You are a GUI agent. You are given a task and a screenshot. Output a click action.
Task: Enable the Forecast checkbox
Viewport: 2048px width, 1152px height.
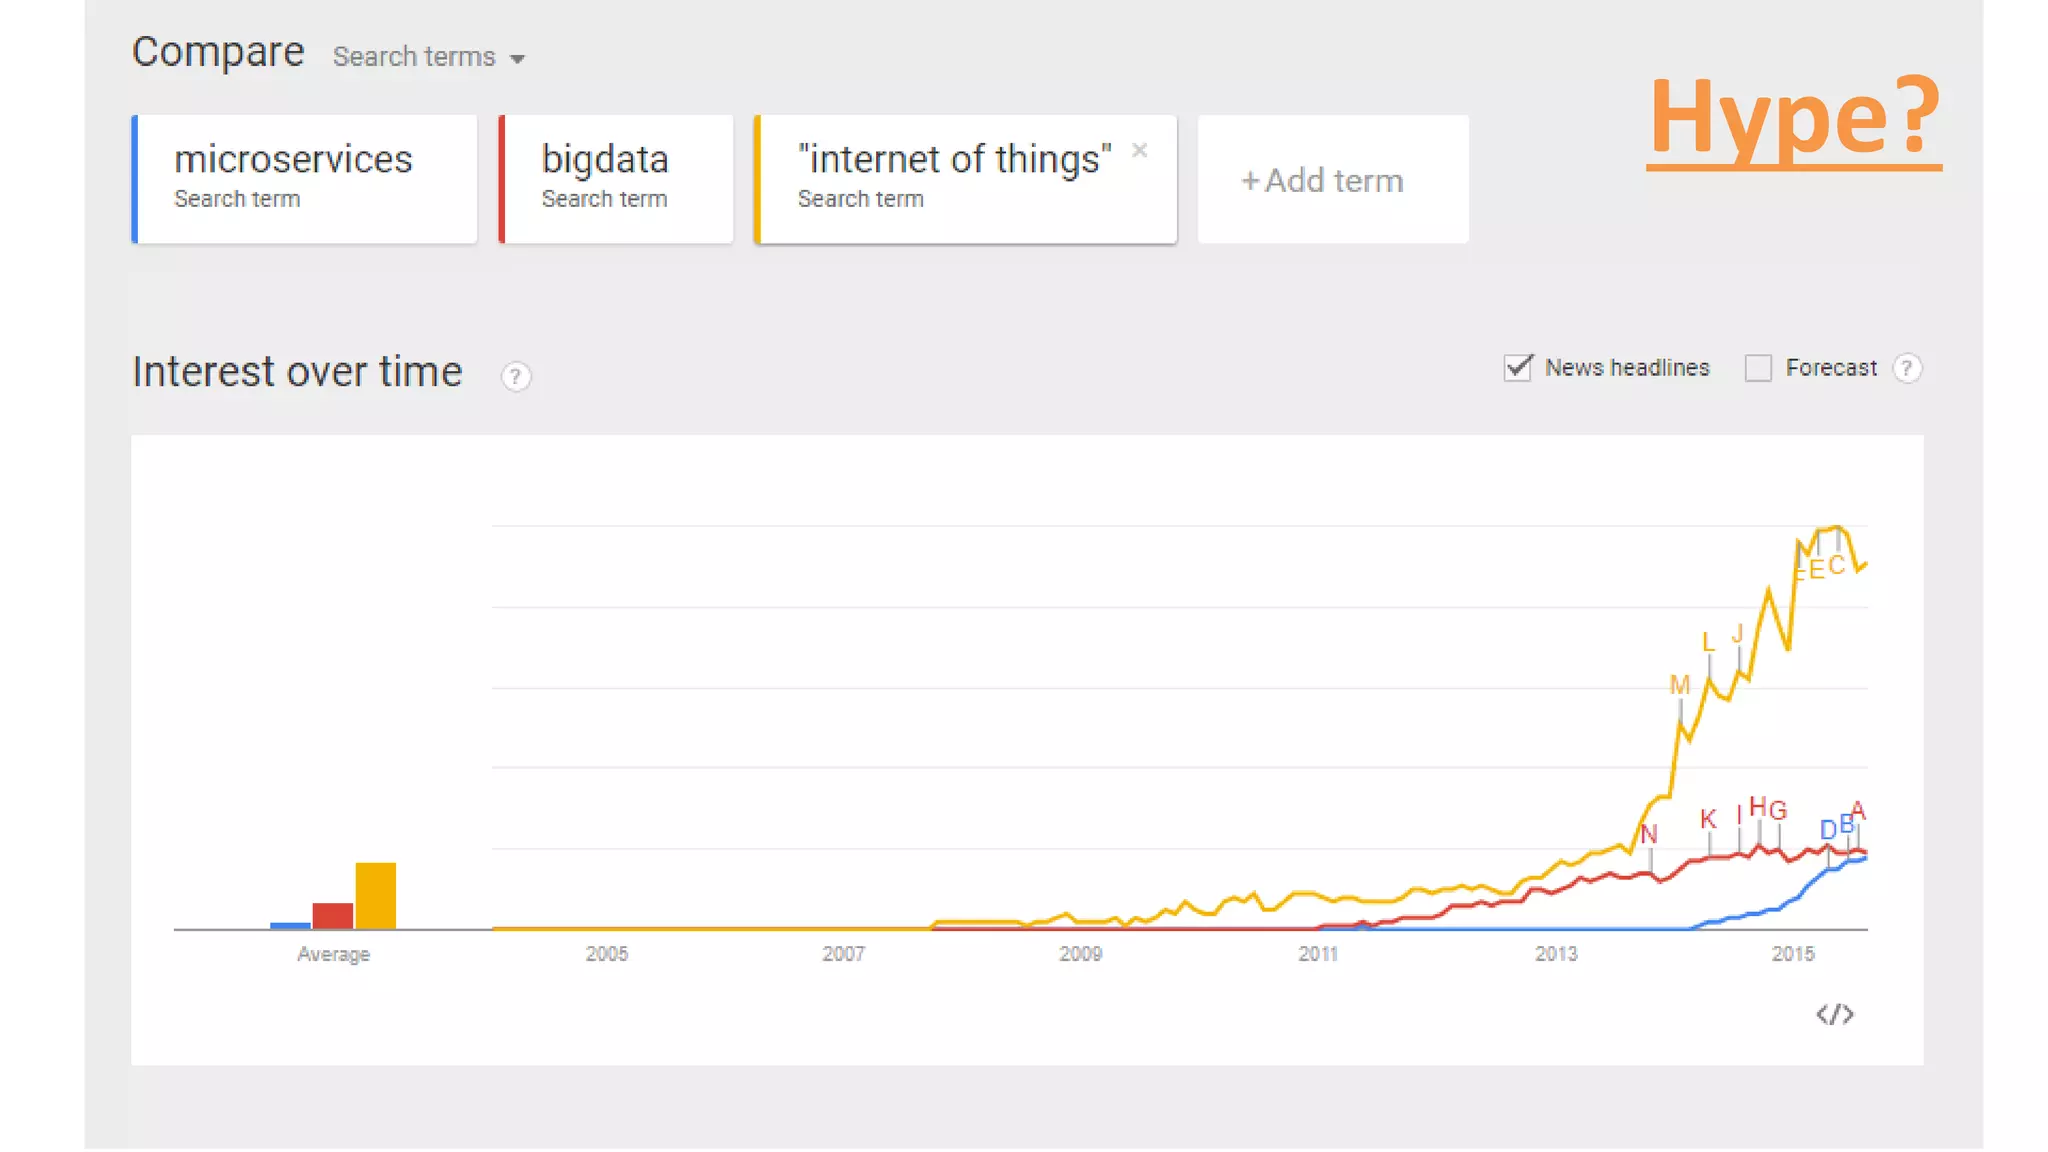[1758, 368]
